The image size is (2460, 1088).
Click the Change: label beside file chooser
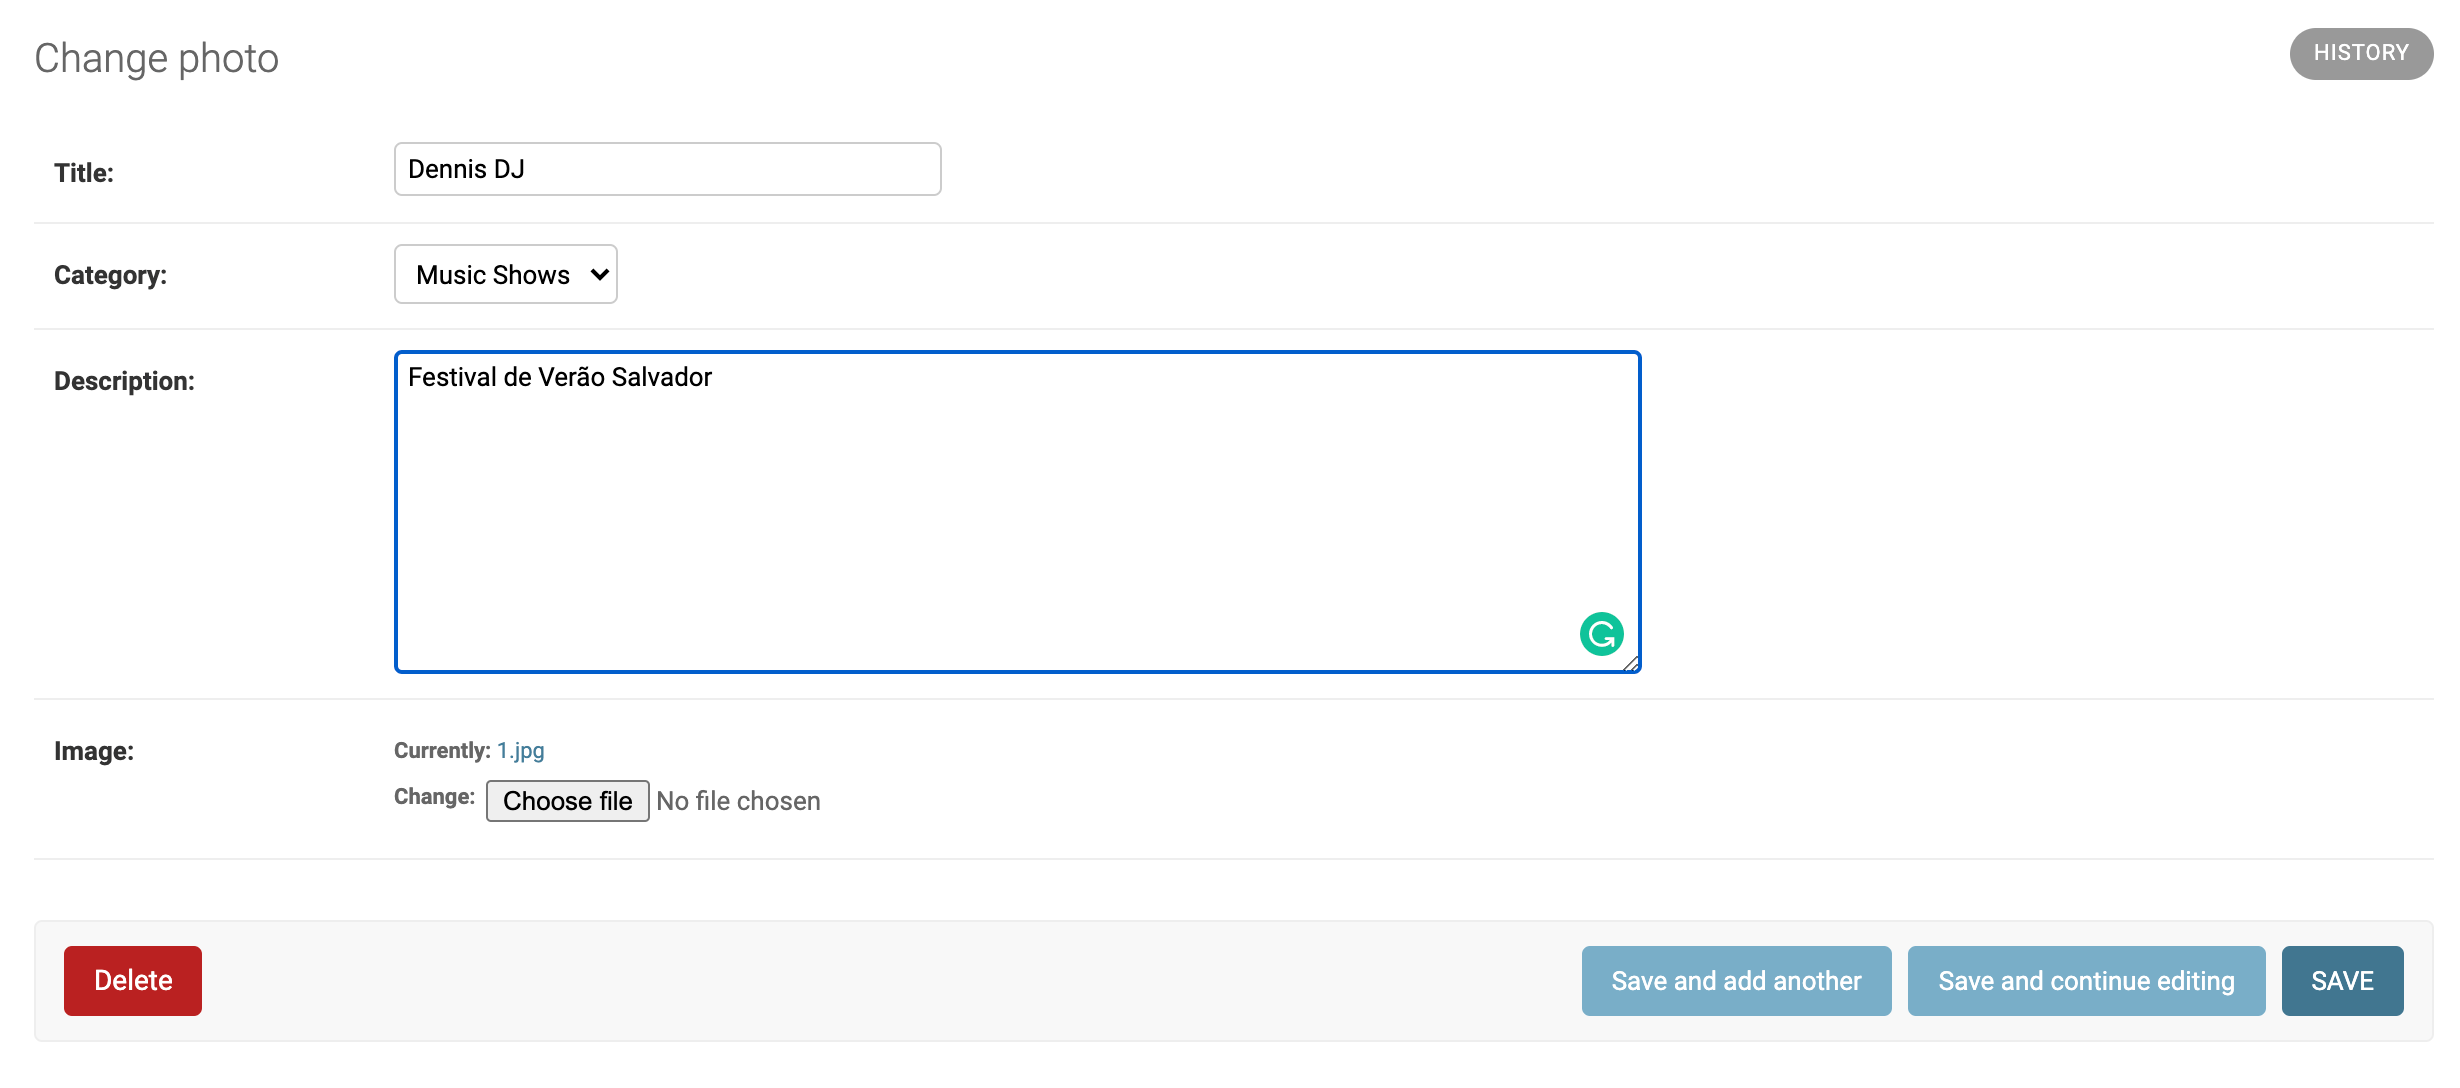[x=434, y=797]
